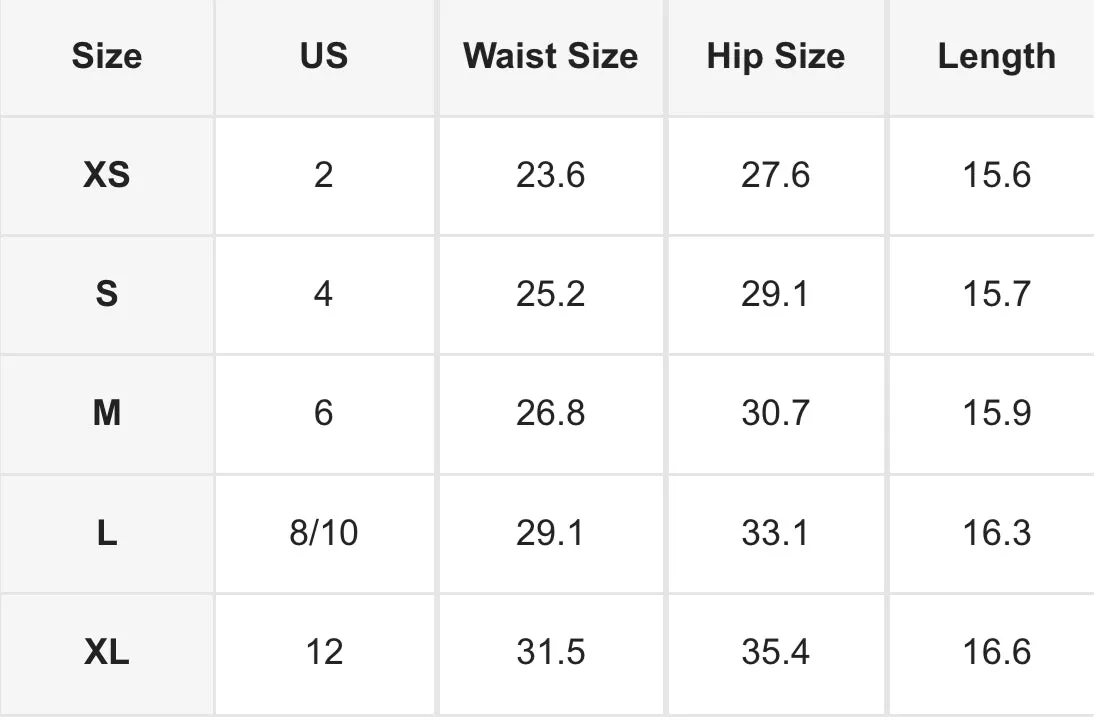Click the Size column header

pyautogui.click(x=107, y=57)
